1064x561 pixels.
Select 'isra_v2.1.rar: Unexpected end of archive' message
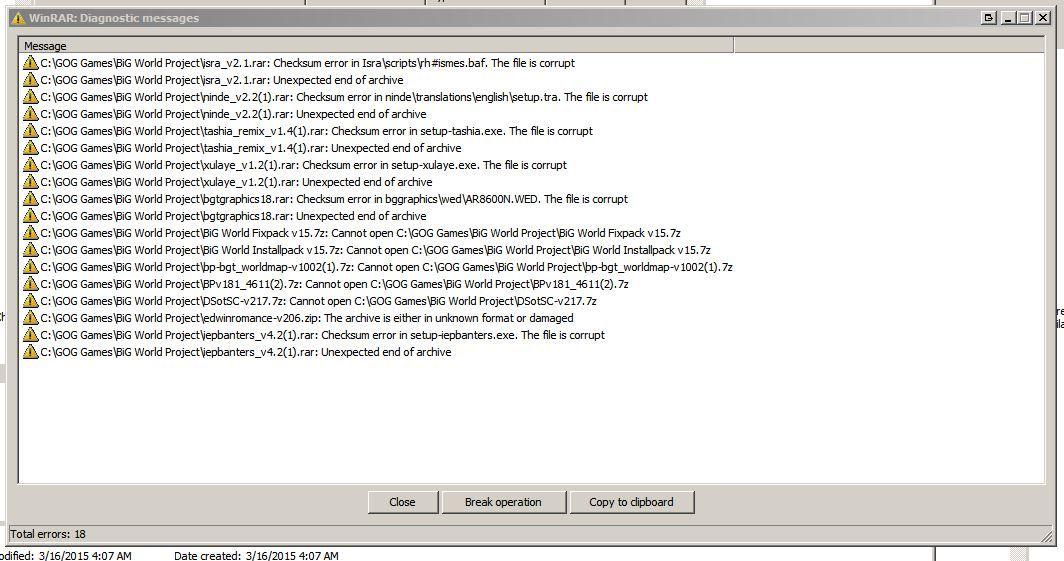coord(222,80)
